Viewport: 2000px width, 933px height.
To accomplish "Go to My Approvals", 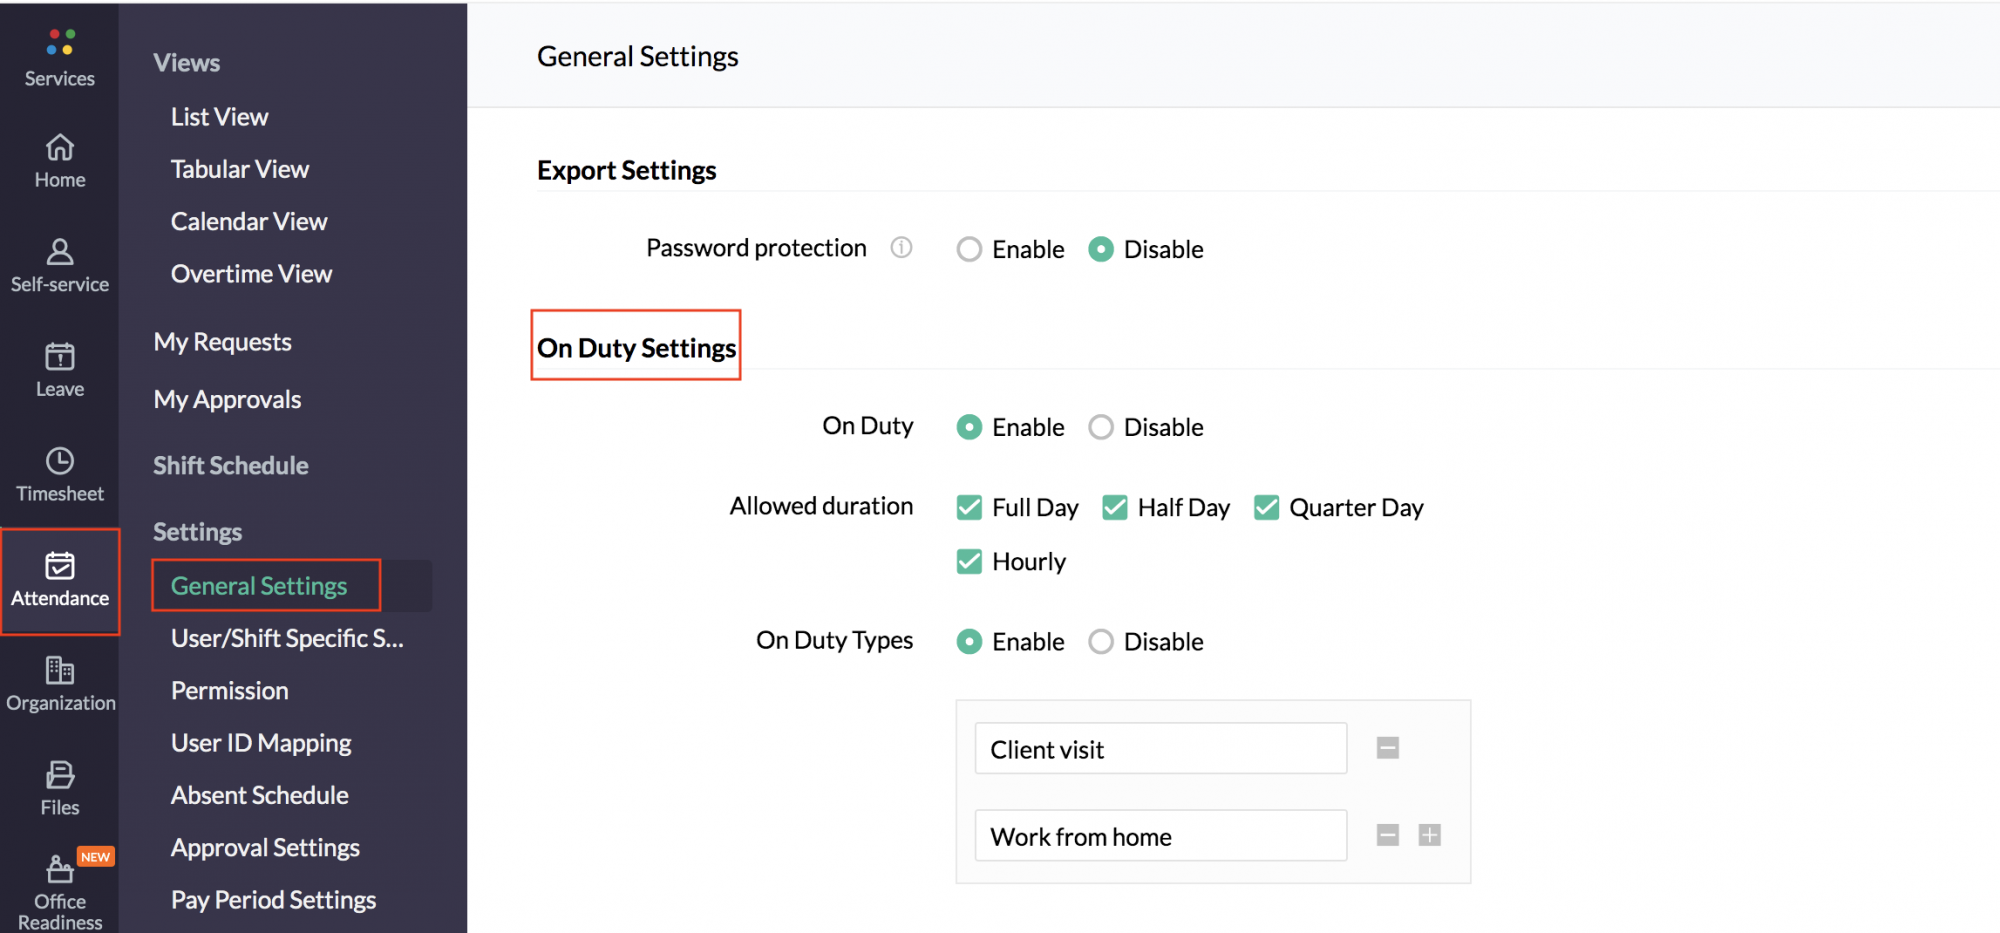I will (227, 400).
